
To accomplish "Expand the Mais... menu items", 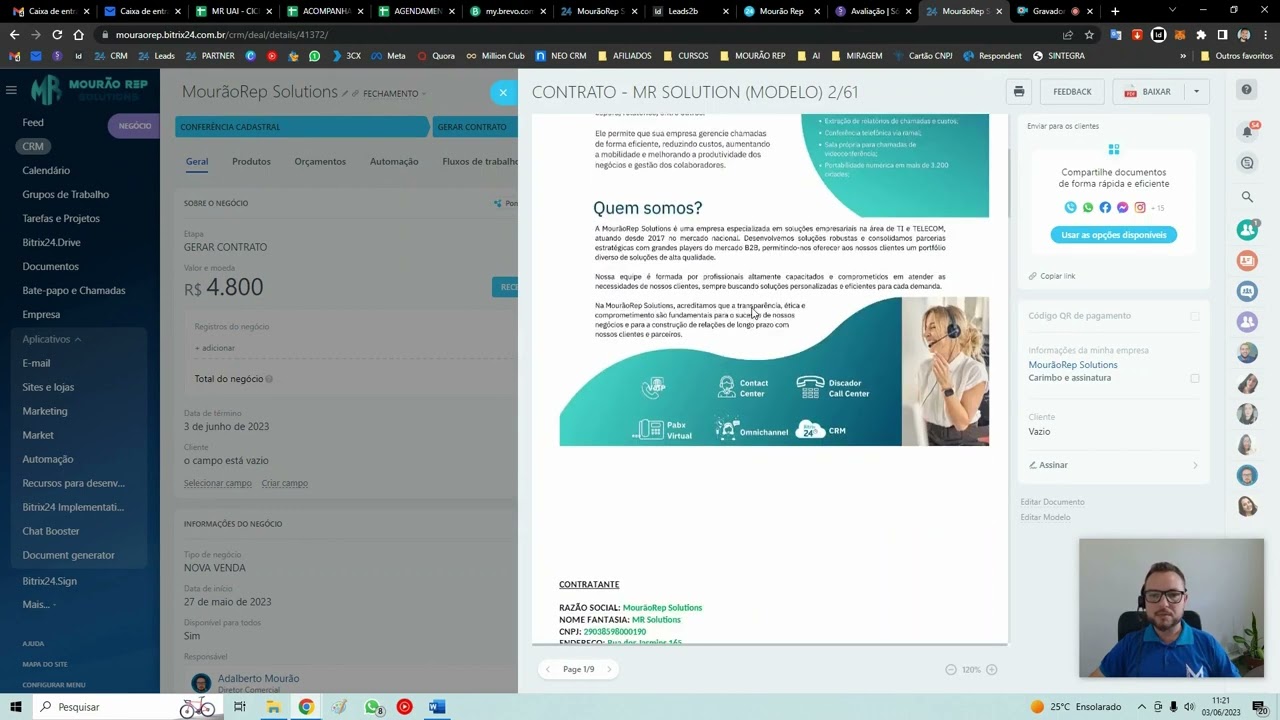I will click(38, 604).
